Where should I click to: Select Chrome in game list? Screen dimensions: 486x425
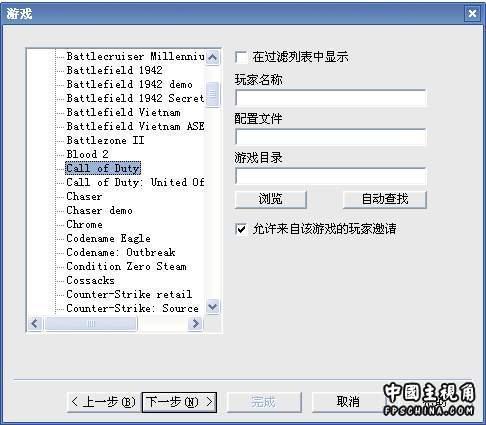click(84, 224)
